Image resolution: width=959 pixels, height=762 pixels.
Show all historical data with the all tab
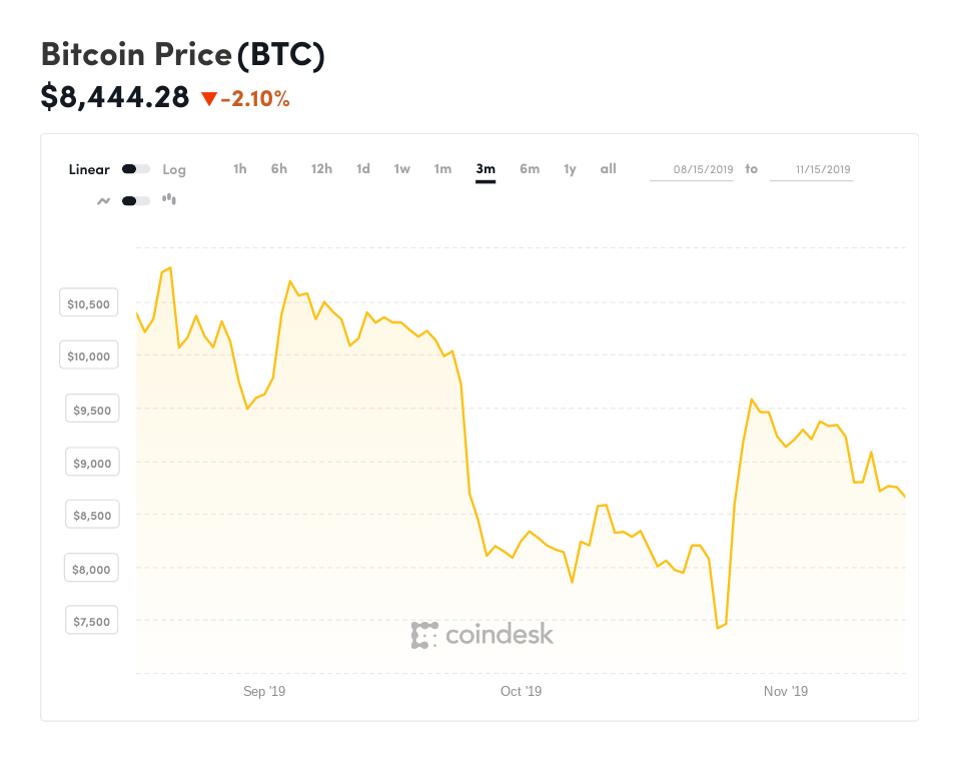608,169
